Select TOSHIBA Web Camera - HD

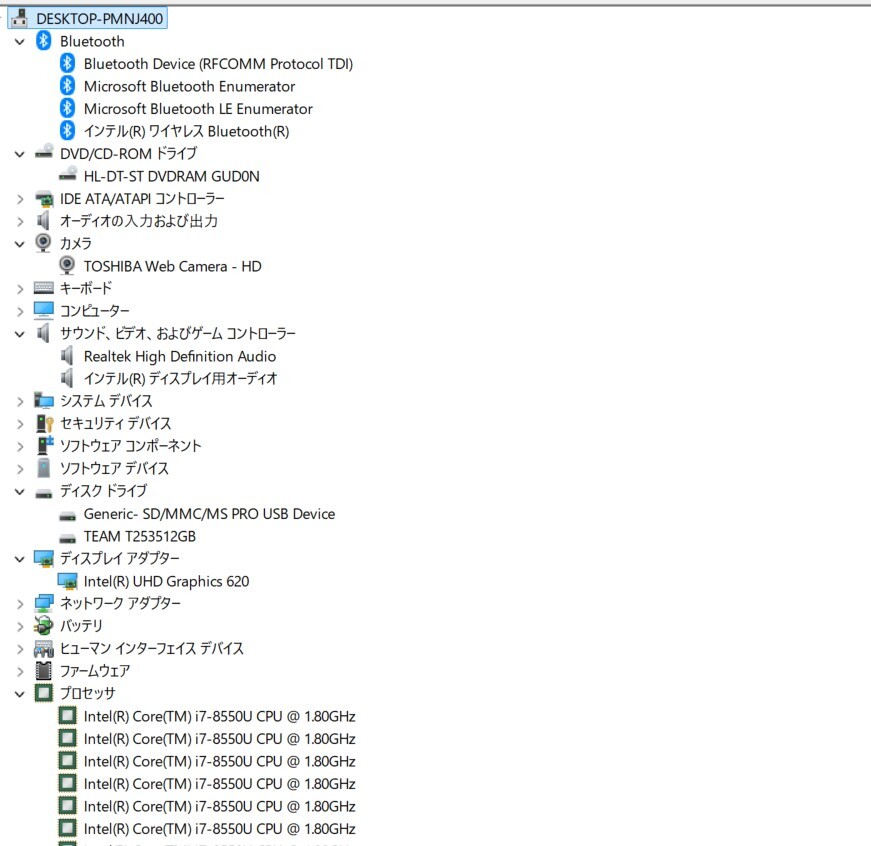[x=172, y=267]
